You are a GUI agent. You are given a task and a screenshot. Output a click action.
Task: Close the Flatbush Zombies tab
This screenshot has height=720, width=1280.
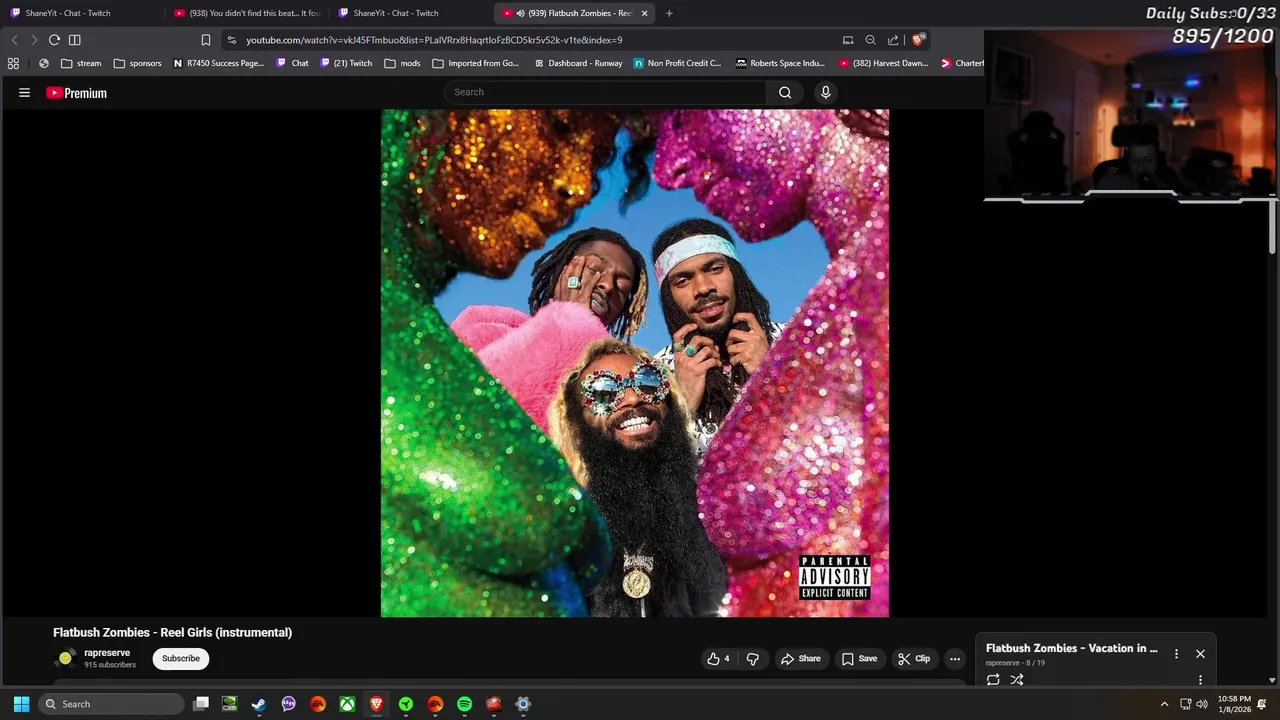point(644,13)
